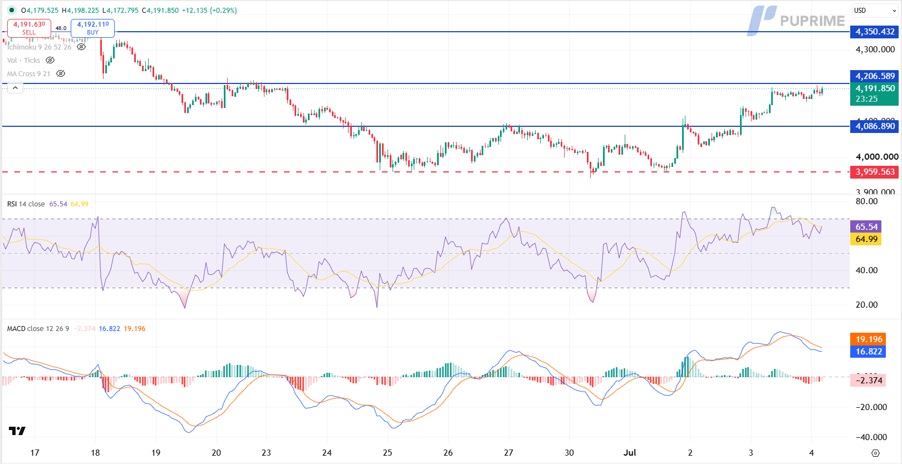Click the MA Cross 9 21 legend text

(x=29, y=74)
